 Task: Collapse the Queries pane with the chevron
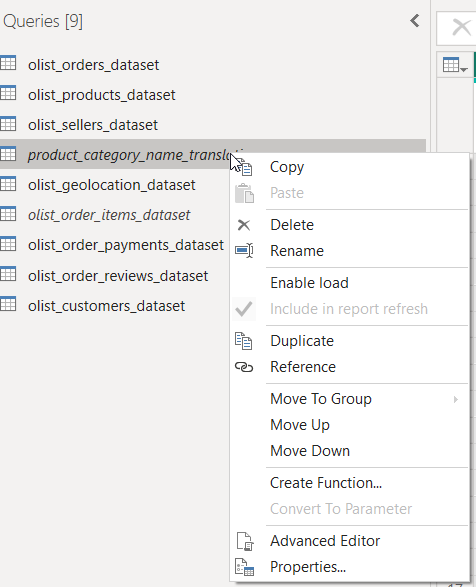[x=415, y=21]
